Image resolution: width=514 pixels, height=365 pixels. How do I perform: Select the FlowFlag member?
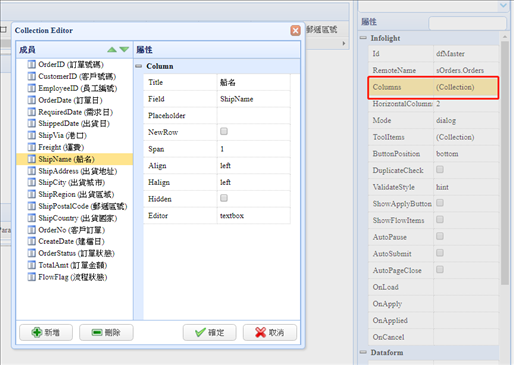pyautogui.click(x=72, y=277)
